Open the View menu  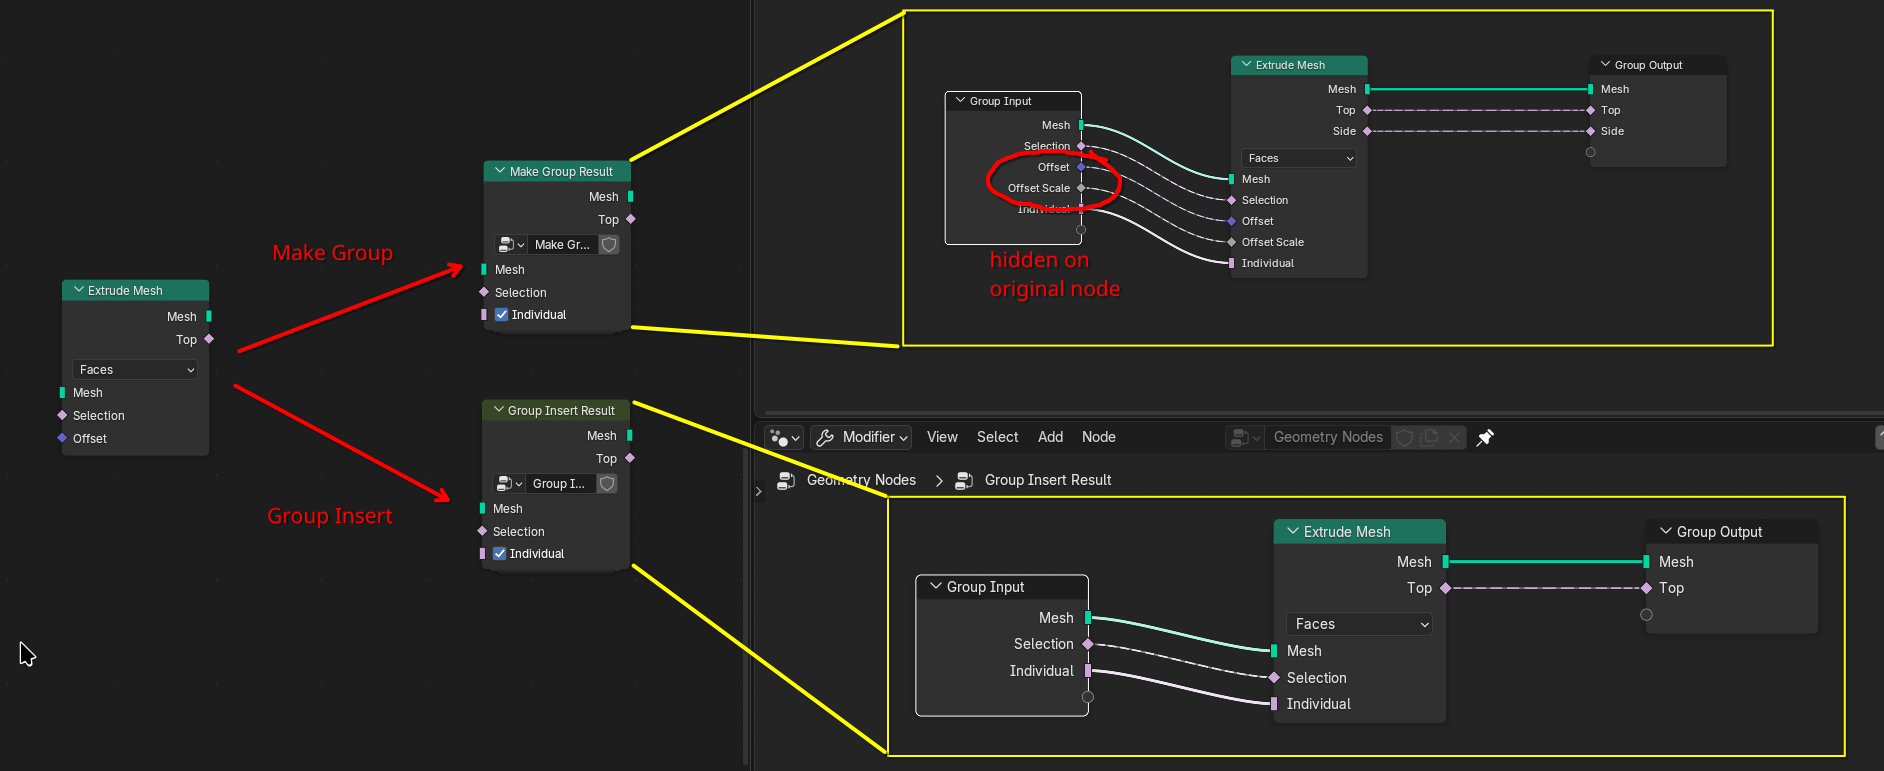[x=942, y=437]
